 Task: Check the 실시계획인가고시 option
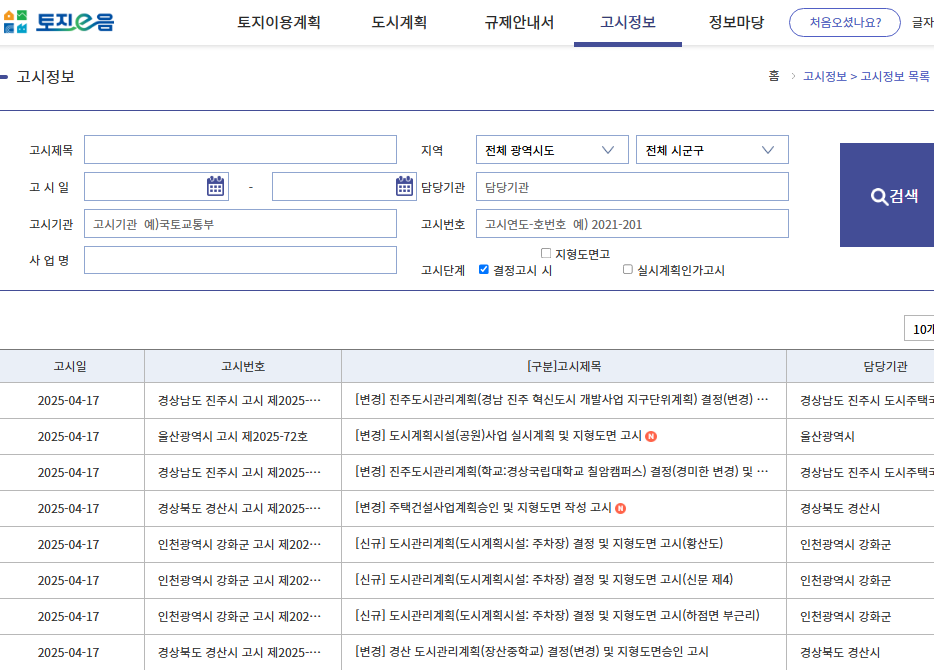[x=628, y=269]
